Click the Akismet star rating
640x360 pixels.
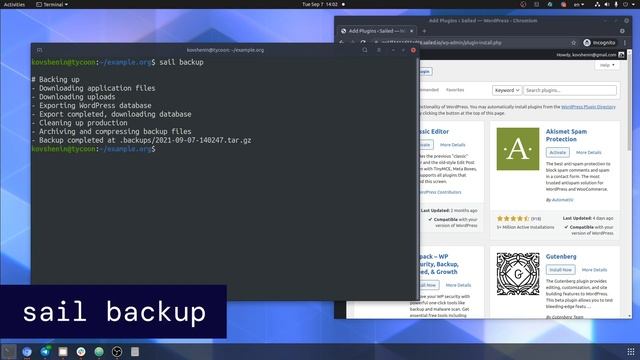[513, 218]
